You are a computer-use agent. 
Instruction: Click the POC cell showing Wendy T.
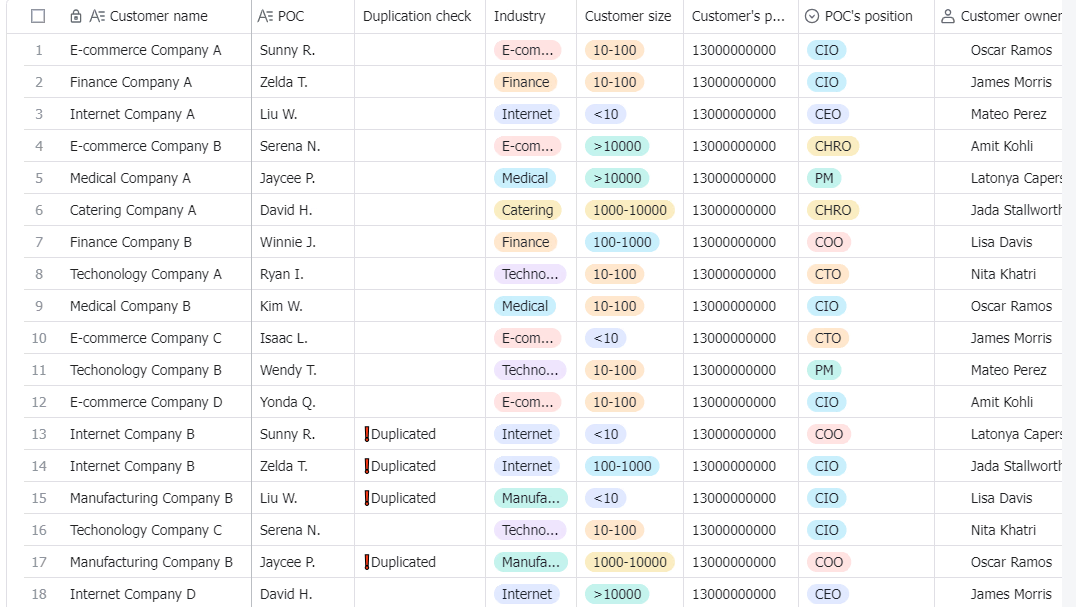(303, 370)
